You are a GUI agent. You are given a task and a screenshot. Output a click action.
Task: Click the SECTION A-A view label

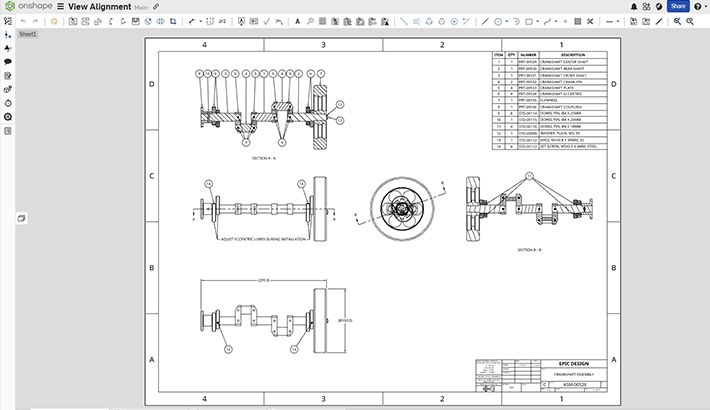[264, 159]
